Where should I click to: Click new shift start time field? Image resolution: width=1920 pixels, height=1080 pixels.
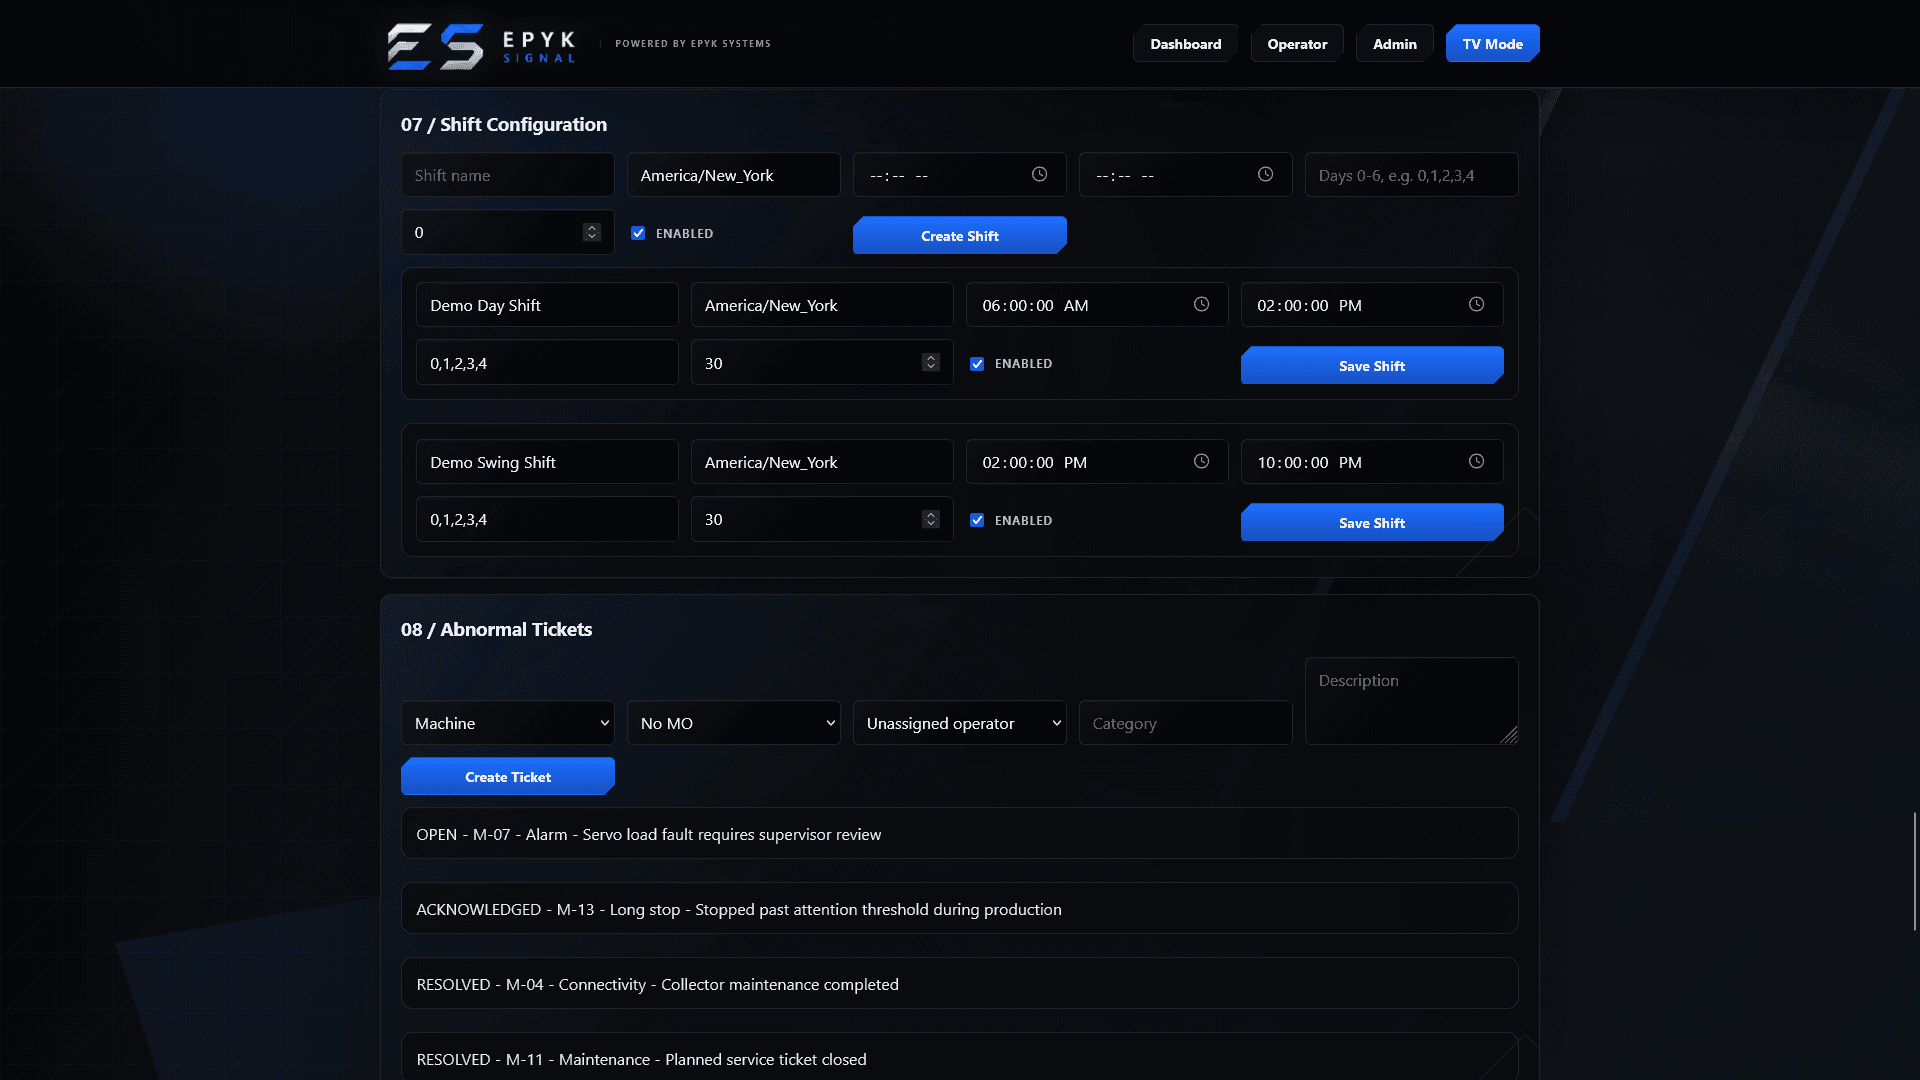point(960,175)
